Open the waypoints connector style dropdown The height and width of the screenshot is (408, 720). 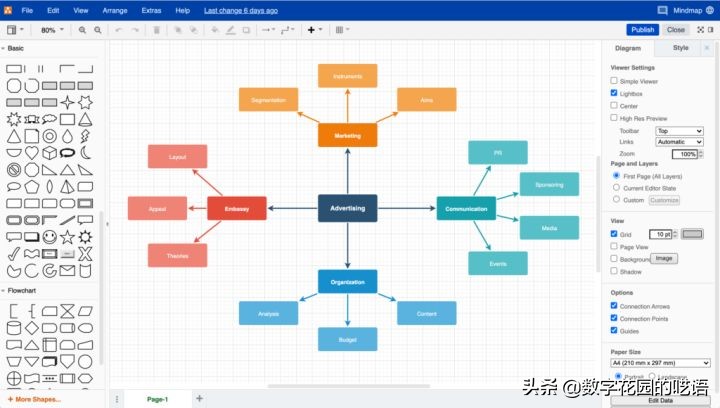pyautogui.click(x=287, y=30)
